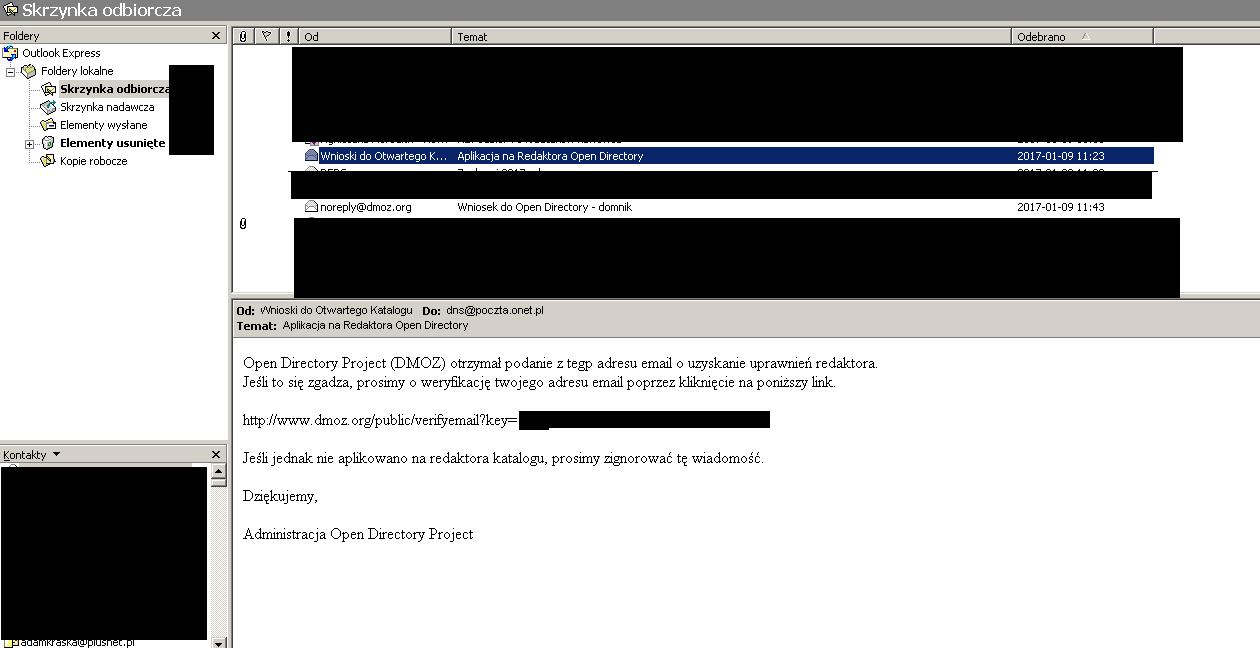This screenshot has width=1260, height=648.
Task: Open the Kopie robocze drafts folder icon
Action: click(48, 161)
